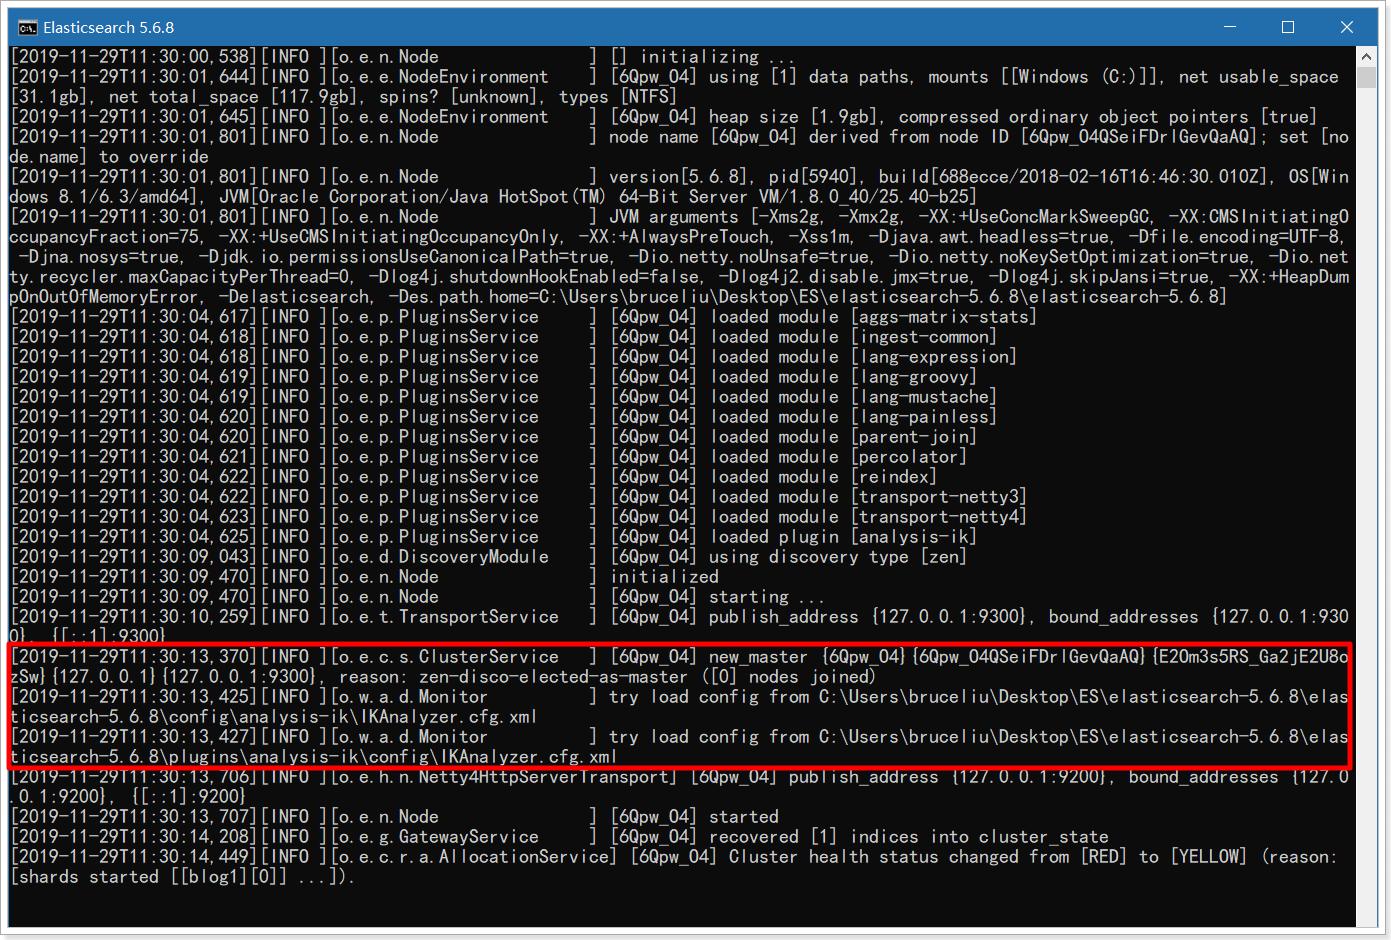Click 'loaded module [transport-netty4]' line
This screenshot has width=1391, height=940.
[x=868, y=517]
